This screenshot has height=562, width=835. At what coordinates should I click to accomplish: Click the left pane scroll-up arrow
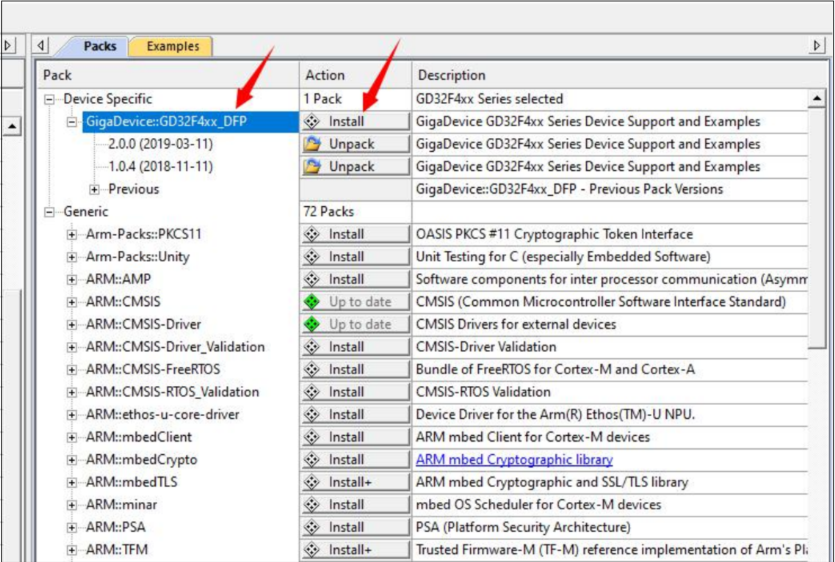(12, 127)
